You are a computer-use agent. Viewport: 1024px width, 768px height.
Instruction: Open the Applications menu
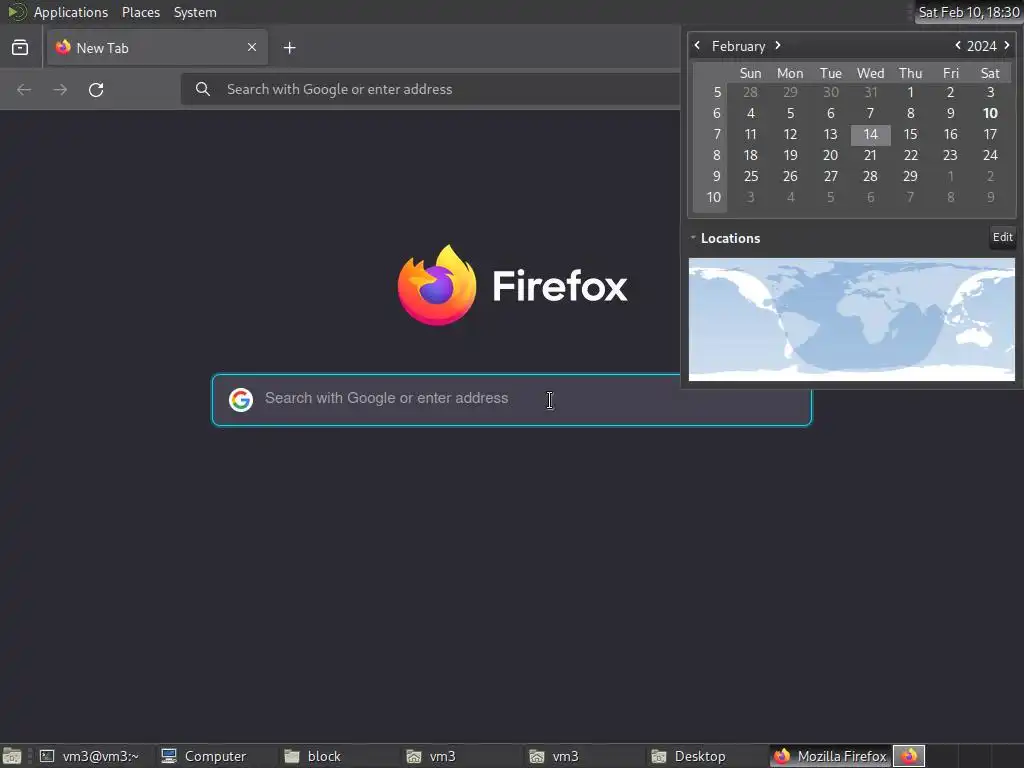tap(71, 12)
